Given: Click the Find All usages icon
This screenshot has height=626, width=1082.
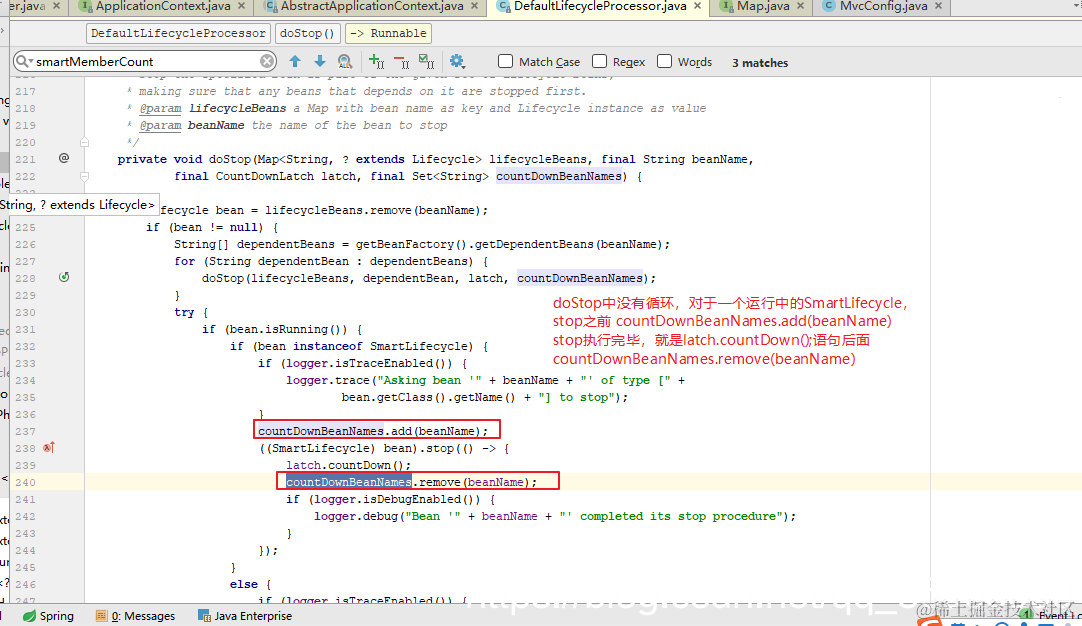Looking at the screenshot, I should point(345,61).
